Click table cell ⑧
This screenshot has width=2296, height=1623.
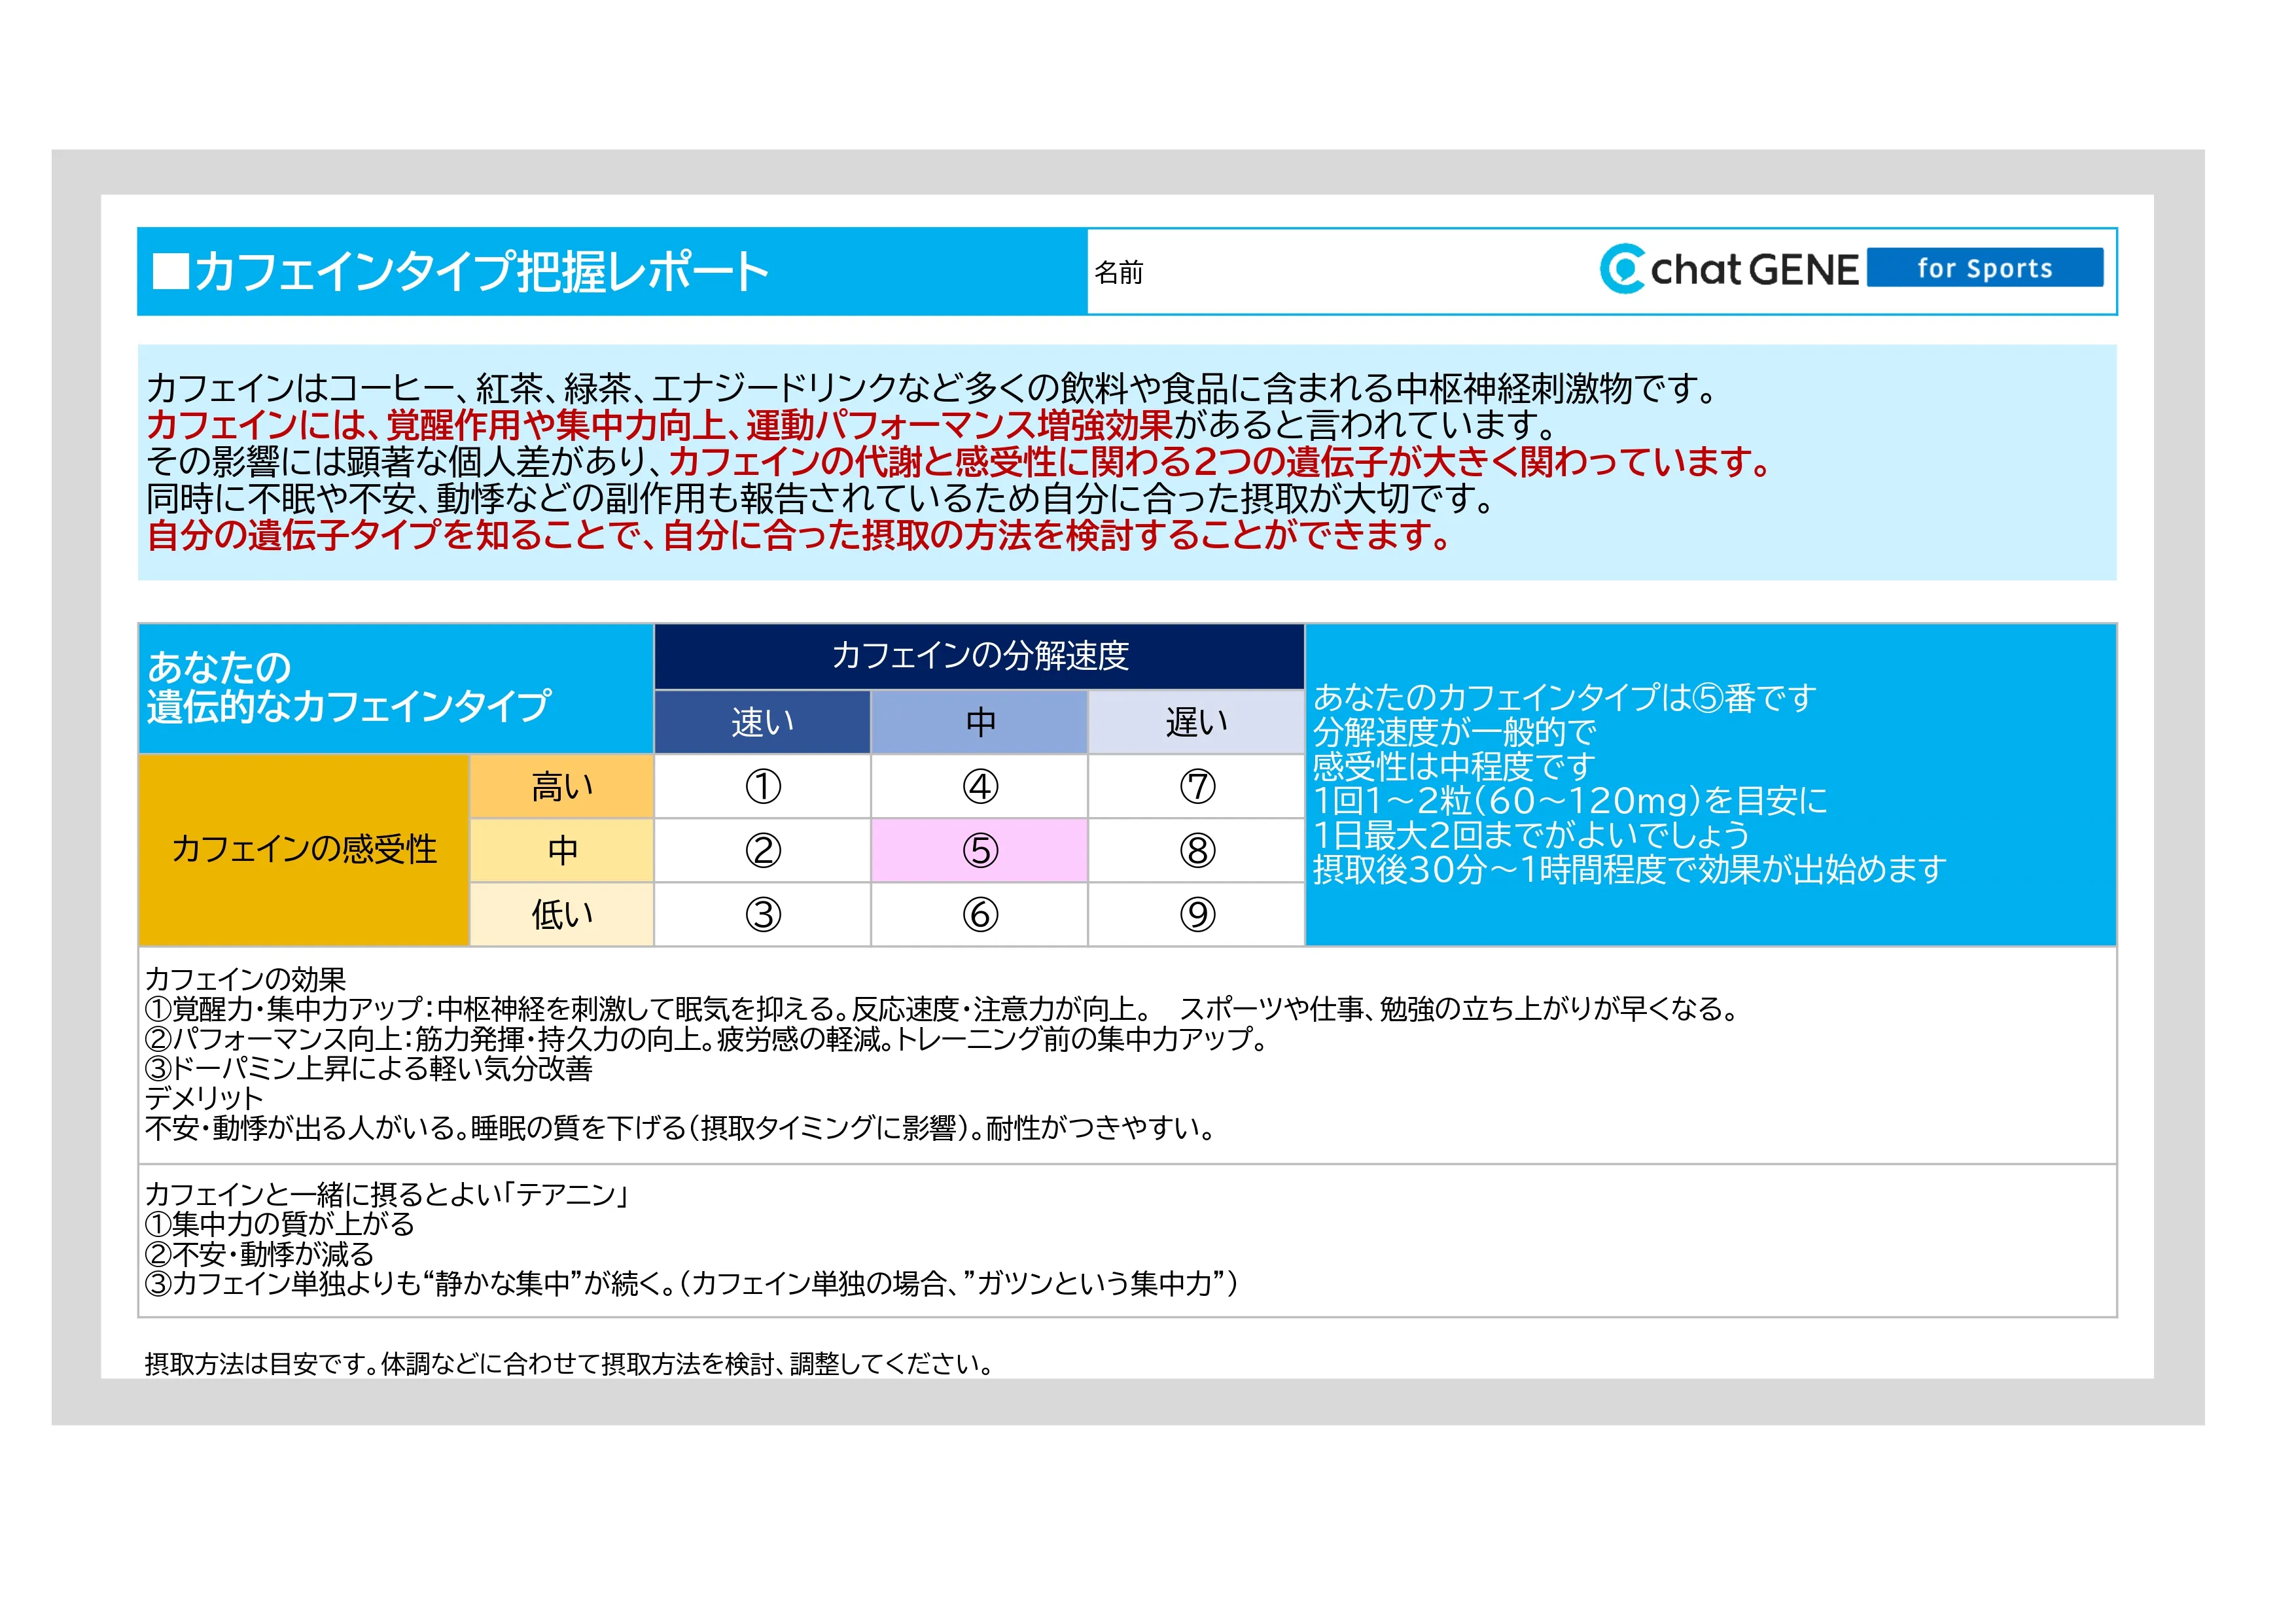click(1196, 851)
